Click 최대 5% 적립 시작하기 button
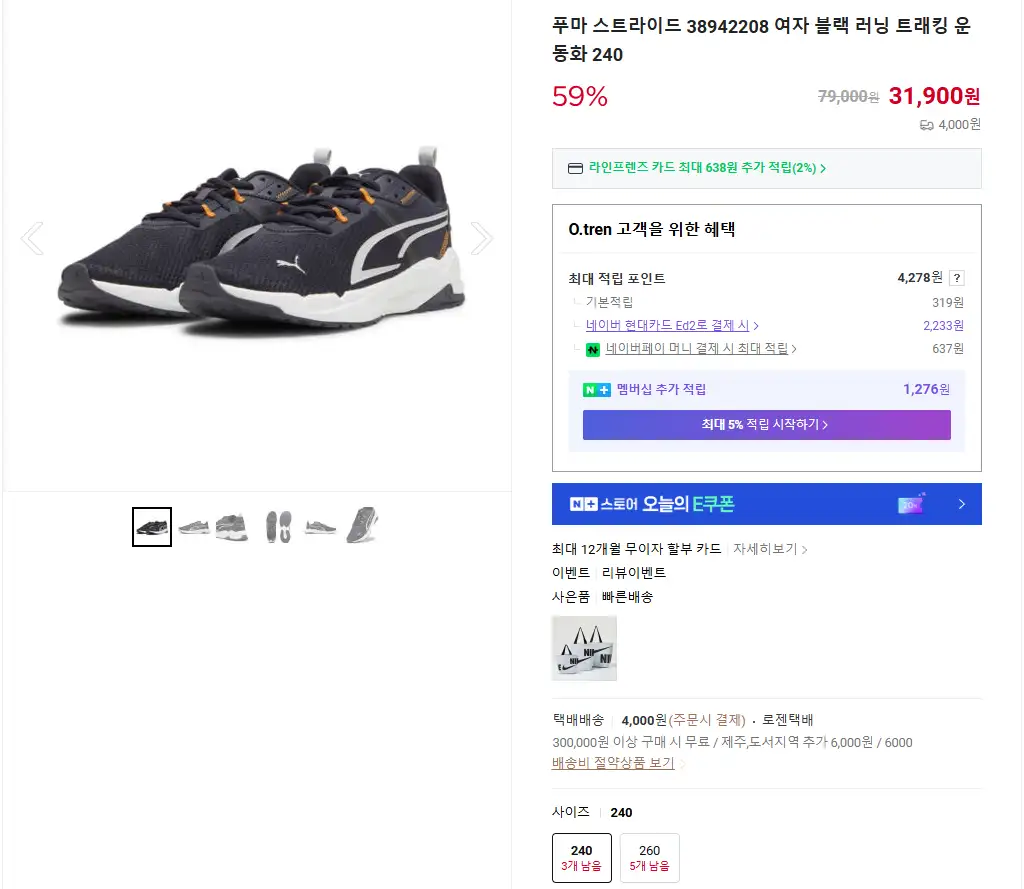This screenshot has width=1024, height=889. (766, 425)
